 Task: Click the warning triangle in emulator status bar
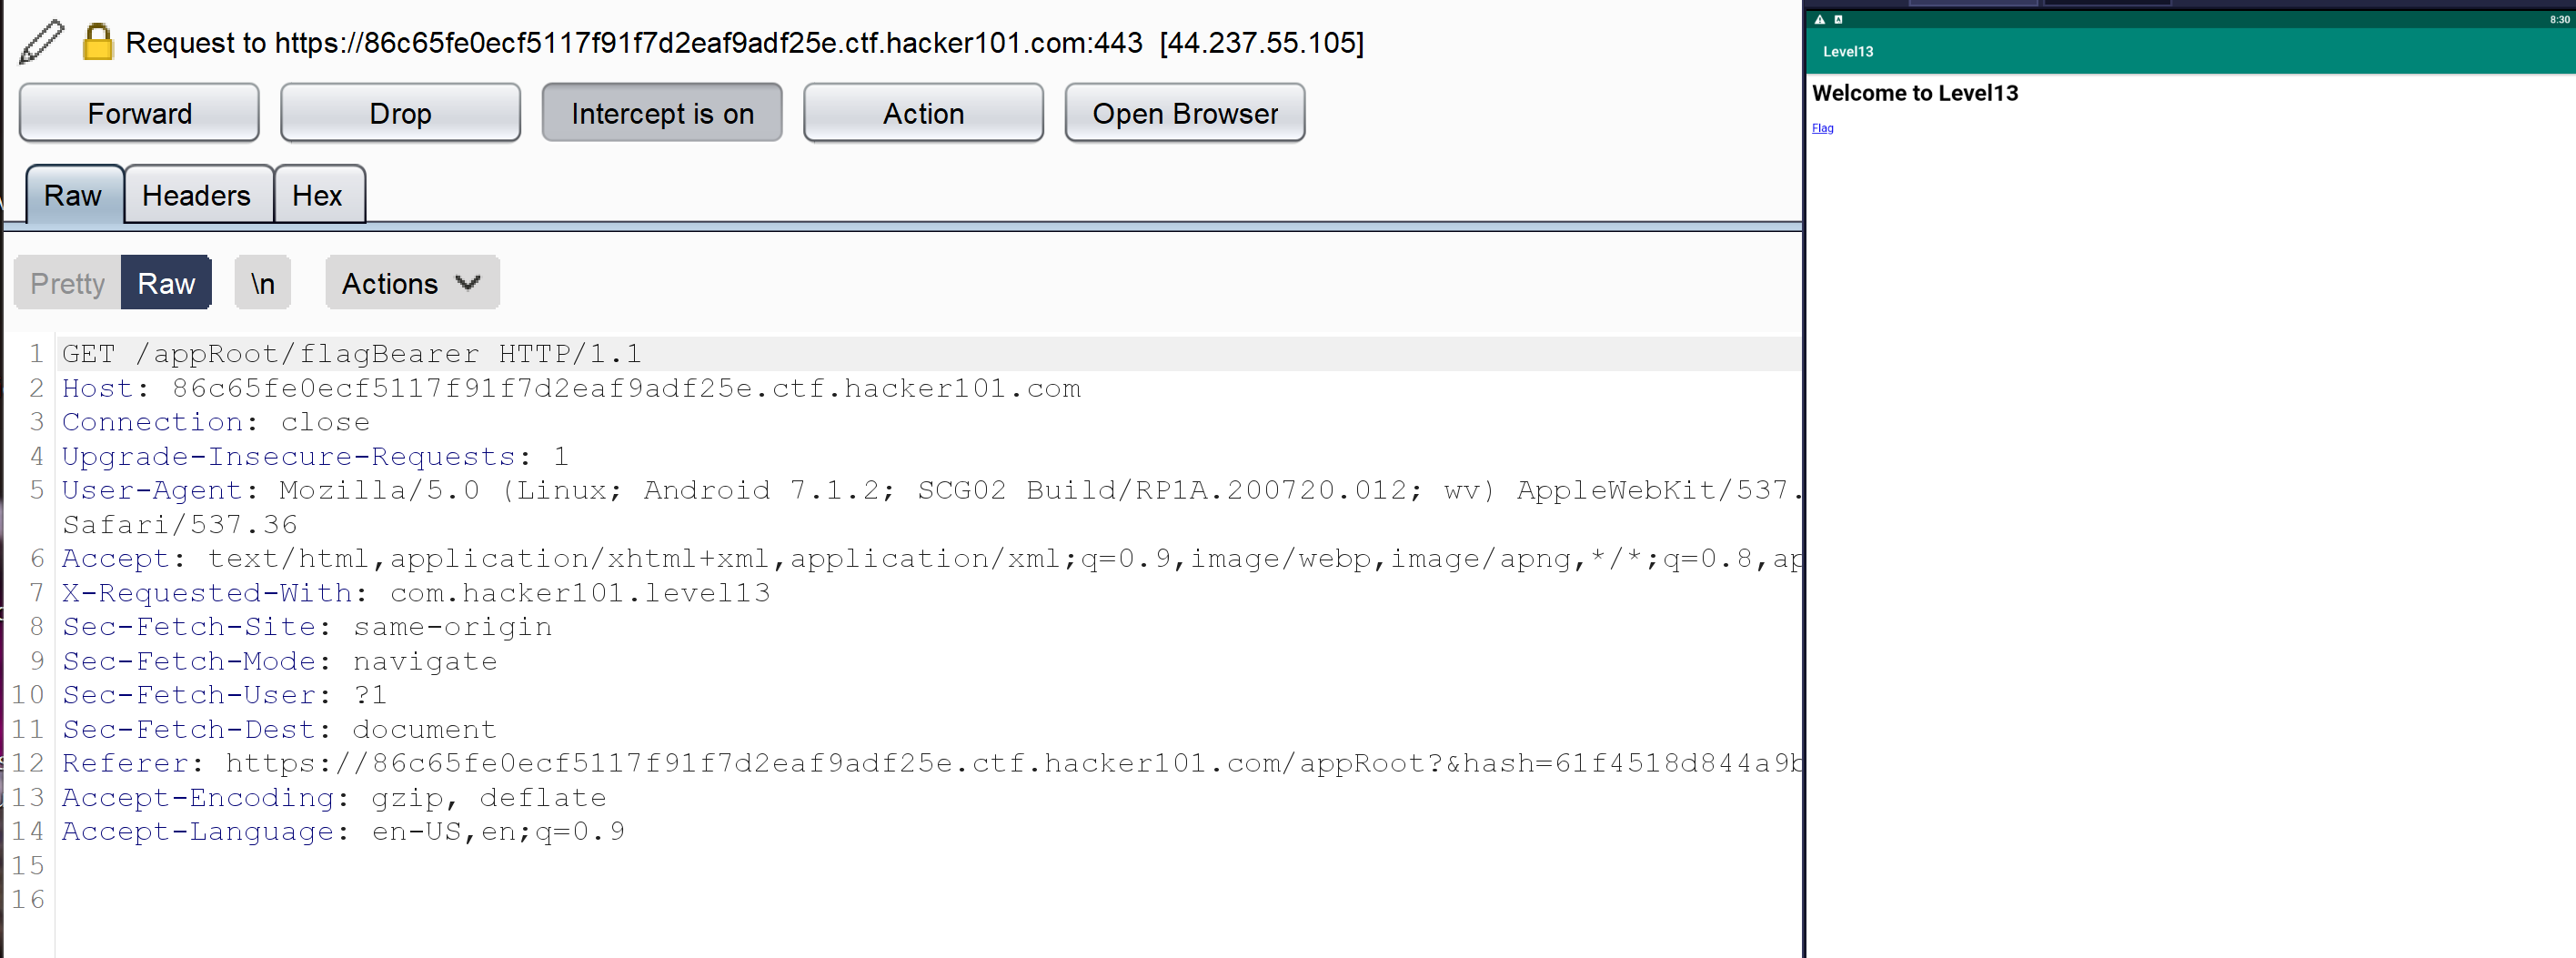click(x=1820, y=19)
